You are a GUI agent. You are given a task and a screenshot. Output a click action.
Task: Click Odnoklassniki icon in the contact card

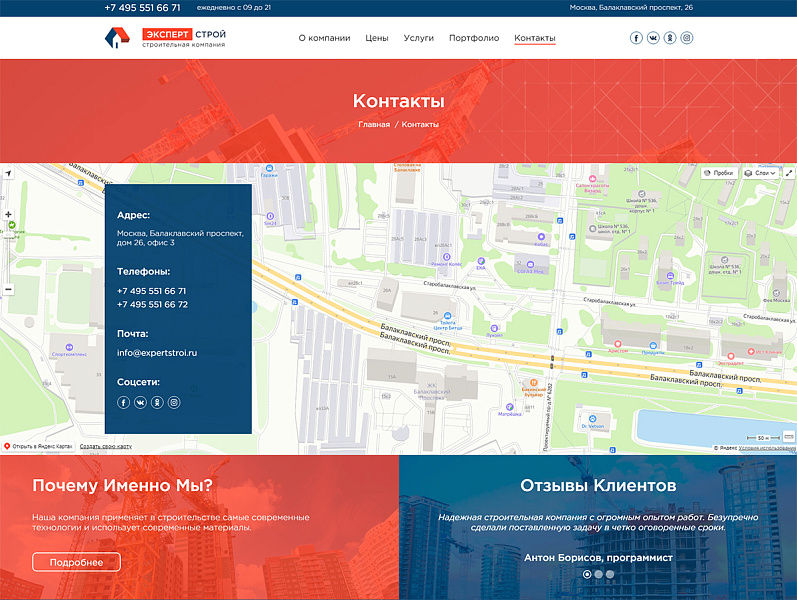[x=157, y=402]
